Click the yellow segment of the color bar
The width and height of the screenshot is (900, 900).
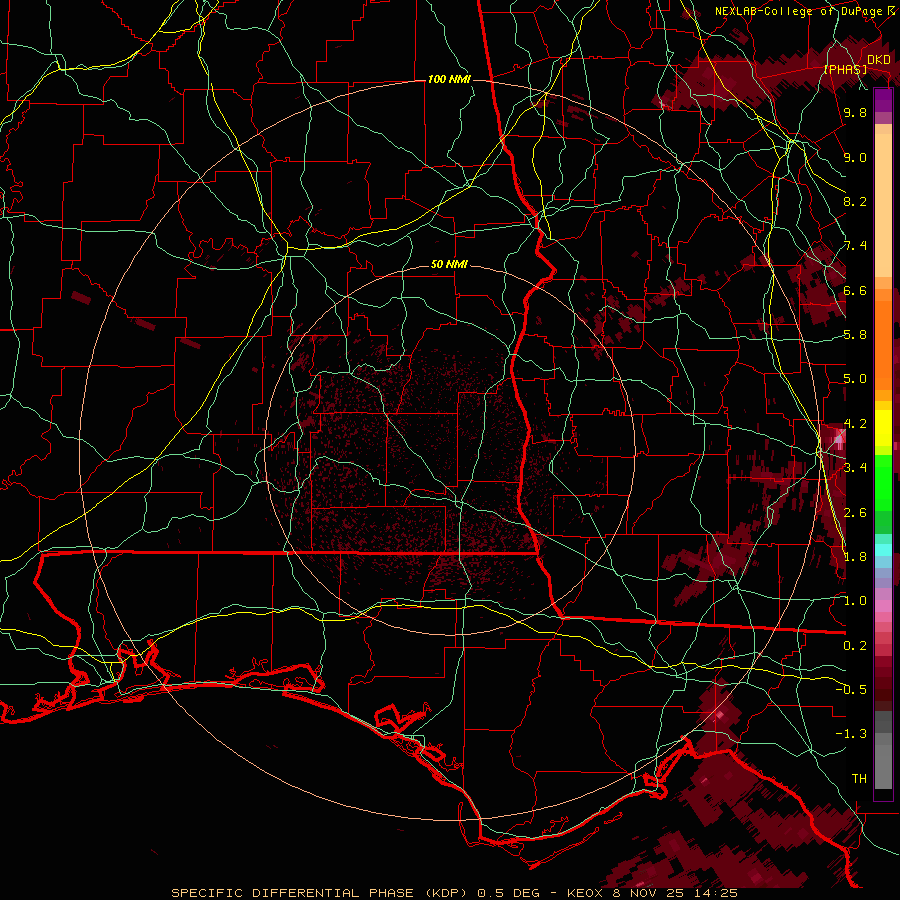pyautogui.click(x=883, y=428)
